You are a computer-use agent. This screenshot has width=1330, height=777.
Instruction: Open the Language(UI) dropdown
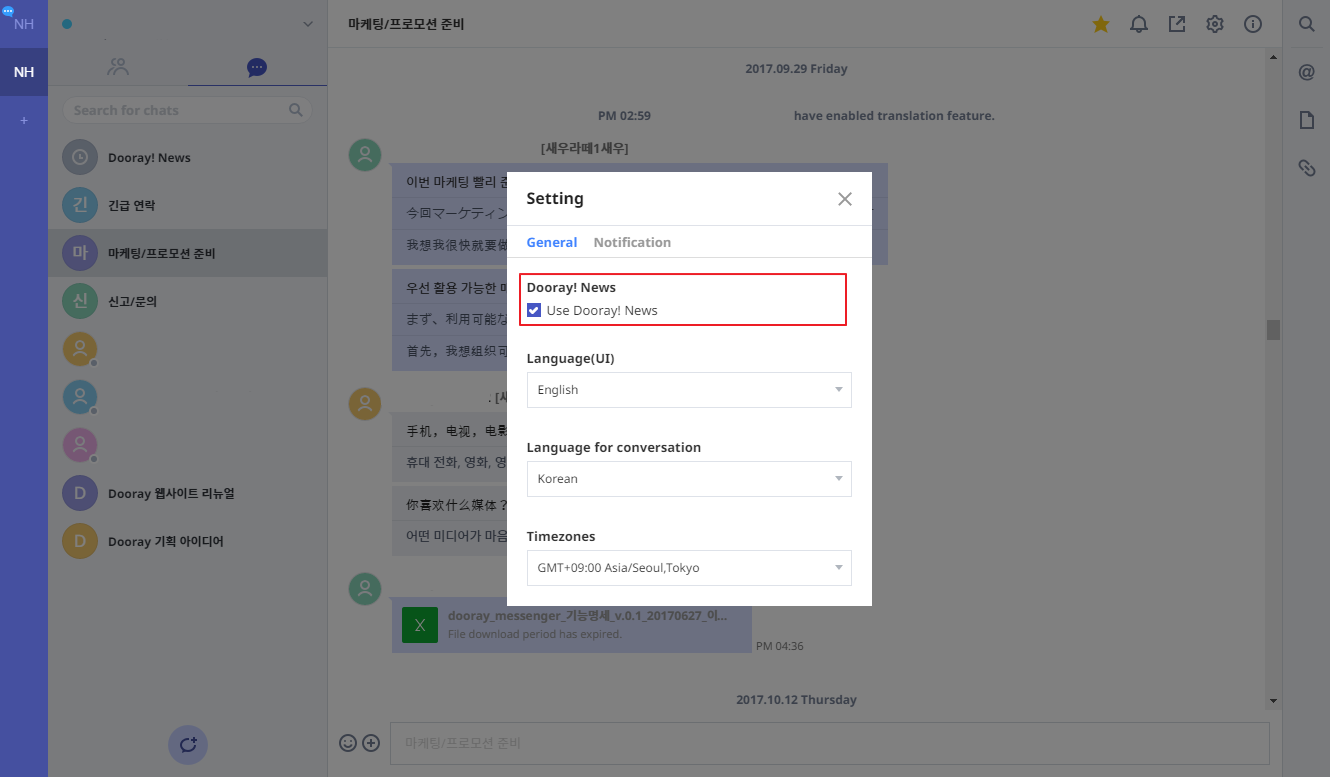(689, 390)
